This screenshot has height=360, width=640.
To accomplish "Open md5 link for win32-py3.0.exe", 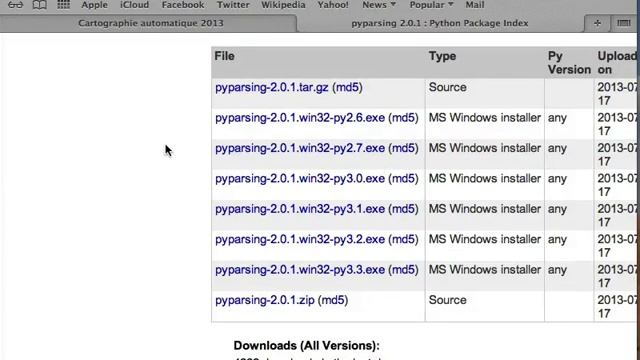I will [x=403, y=179].
